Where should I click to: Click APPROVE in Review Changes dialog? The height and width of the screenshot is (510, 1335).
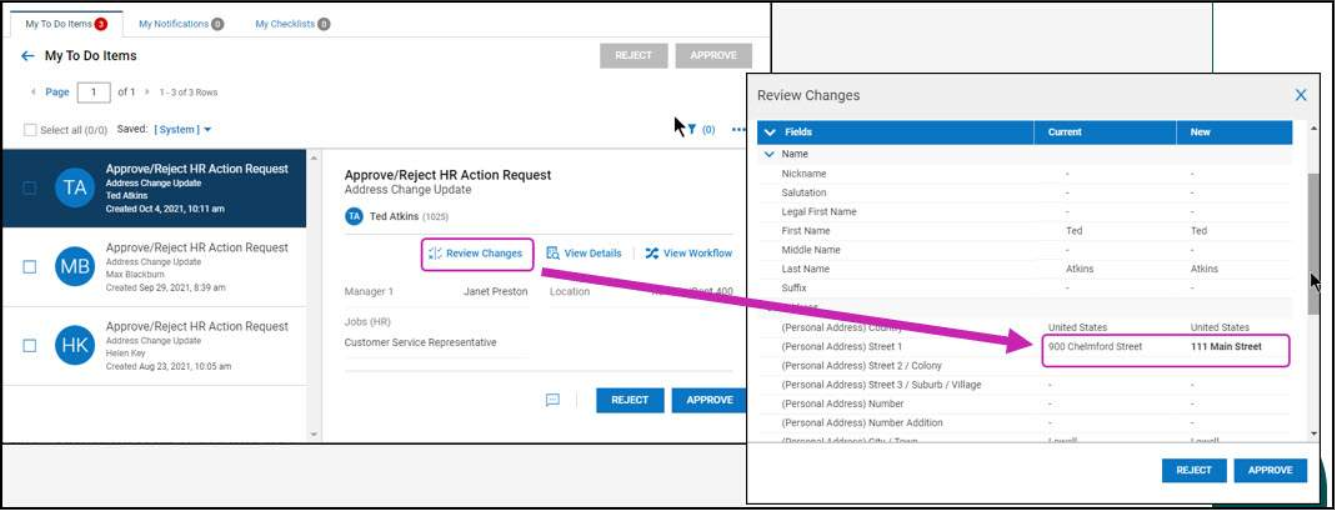(1270, 470)
